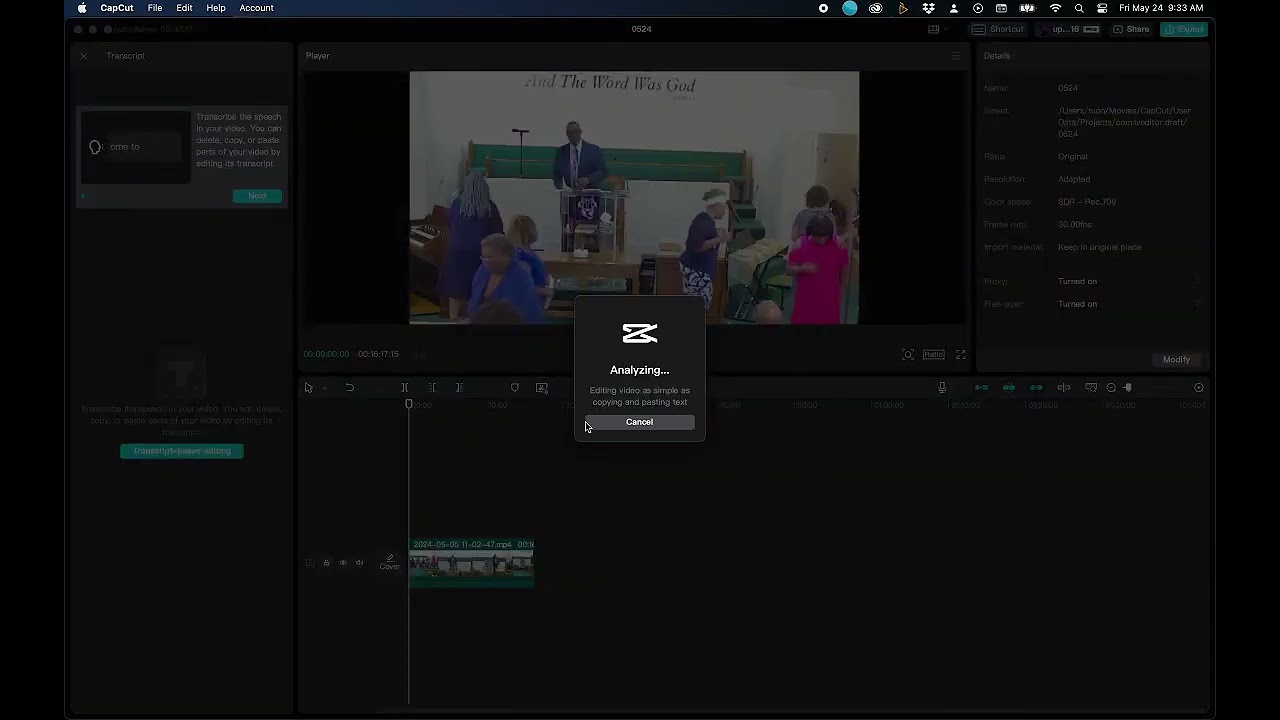Expand the pointer tool dropdown arrow
The image size is (1280, 720).
point(323,388)
